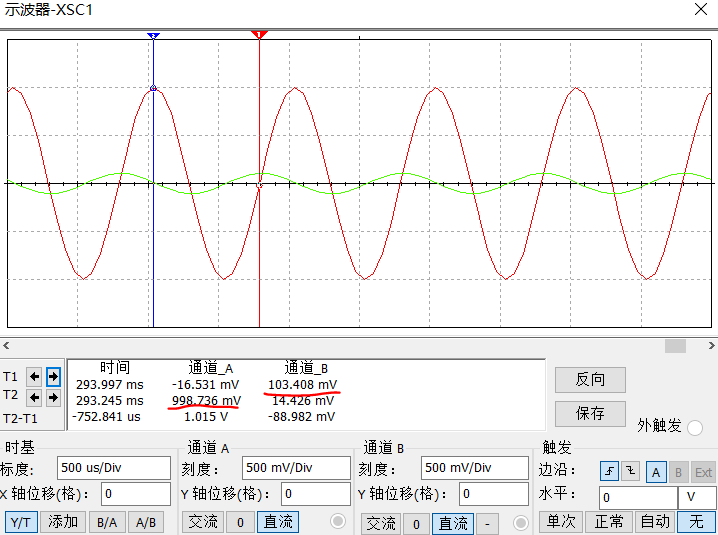Image resolution: width=718 pixels, height=535 pixels.
Task: Set trigger source to Ext
Action: point(703,472)
